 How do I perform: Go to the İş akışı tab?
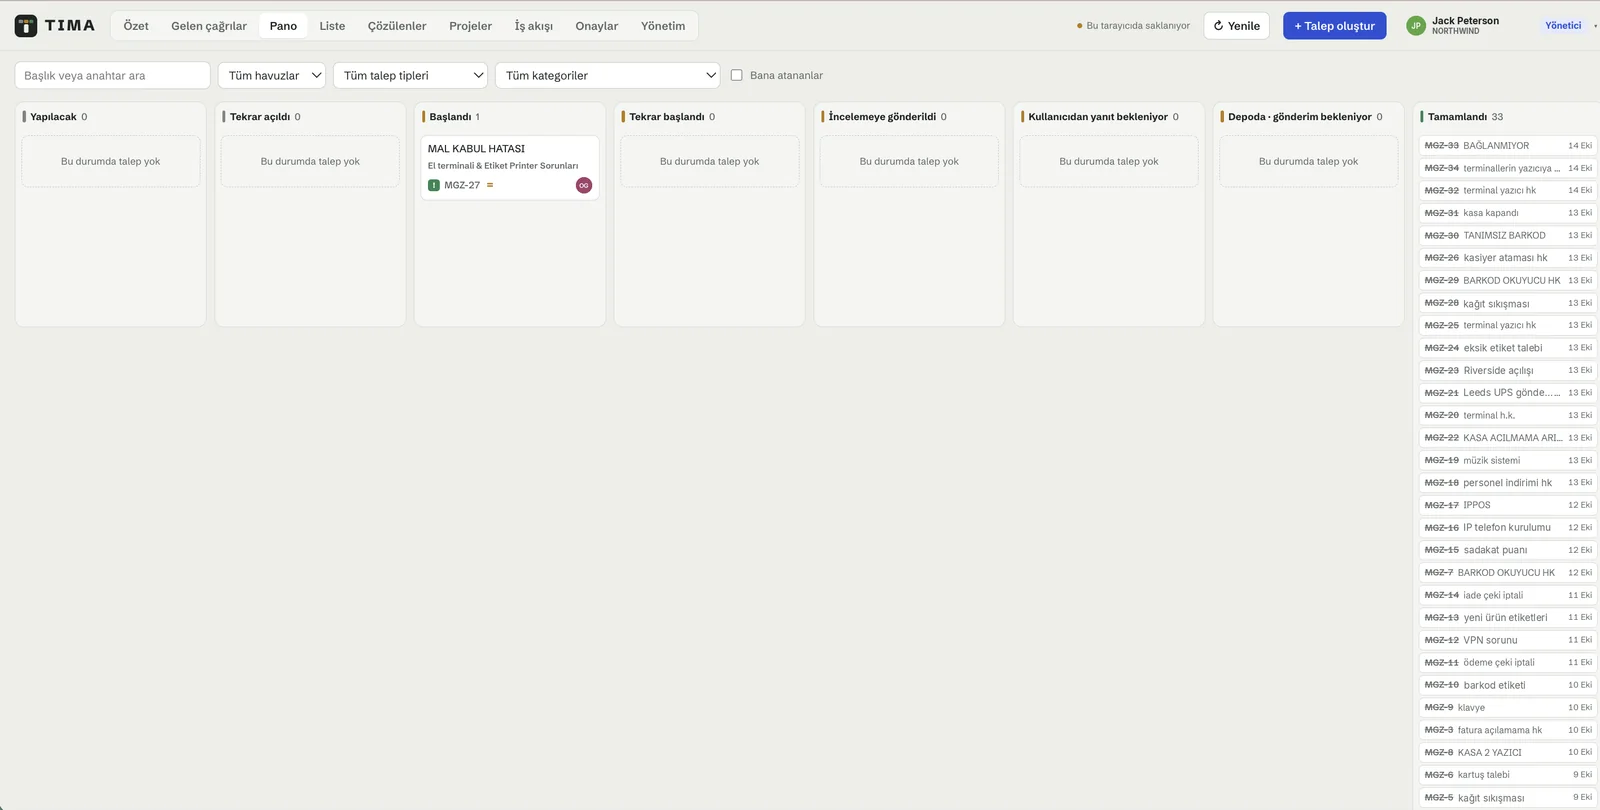[x=534, y=26]
